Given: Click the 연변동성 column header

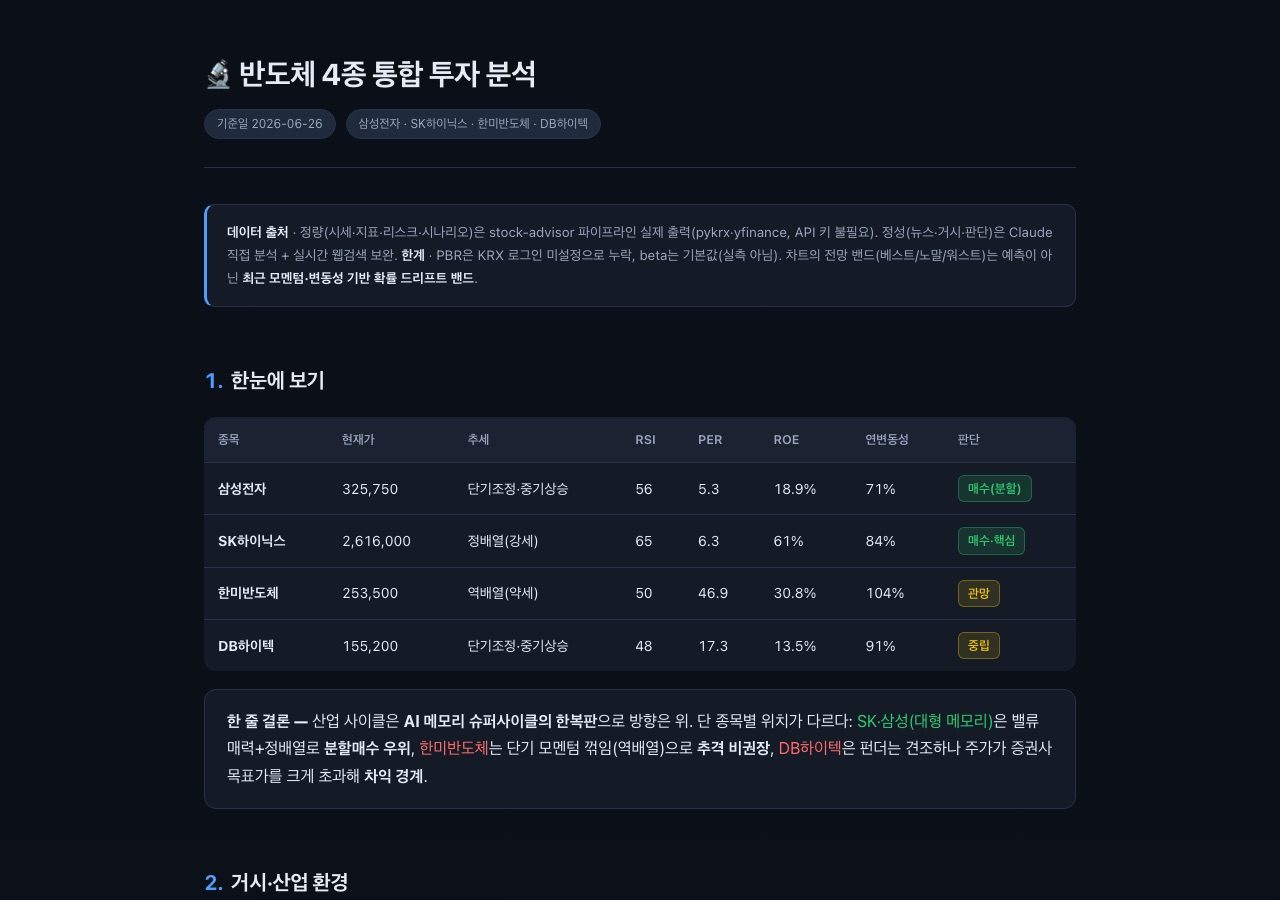Looking at the screenshot, I should pyautogui.click(x=887, y=440).
